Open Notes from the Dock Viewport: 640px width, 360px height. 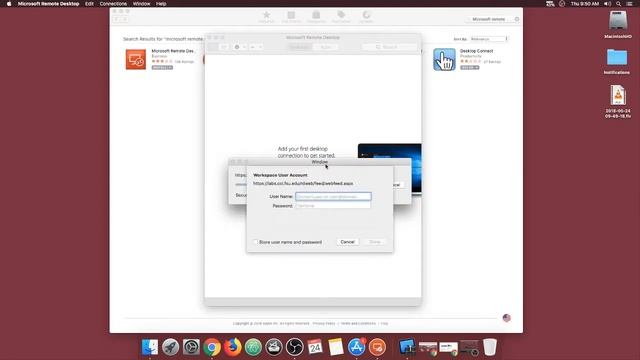(x=336, y=347)
